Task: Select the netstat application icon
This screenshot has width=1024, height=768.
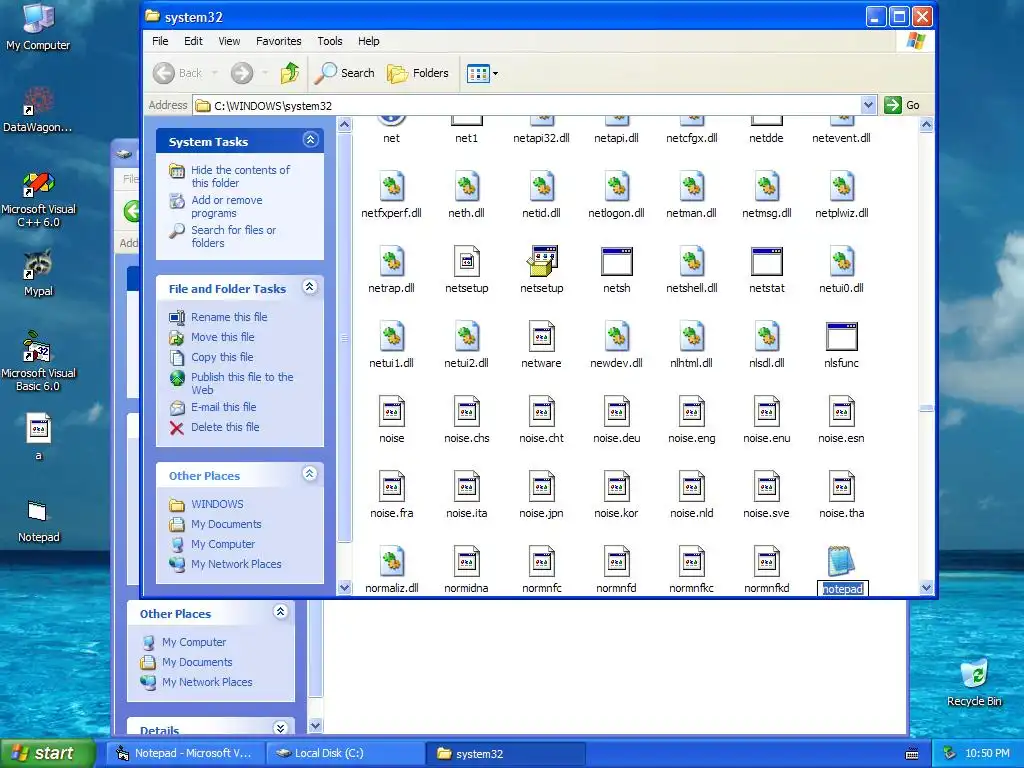Action: tap(766, 261)
